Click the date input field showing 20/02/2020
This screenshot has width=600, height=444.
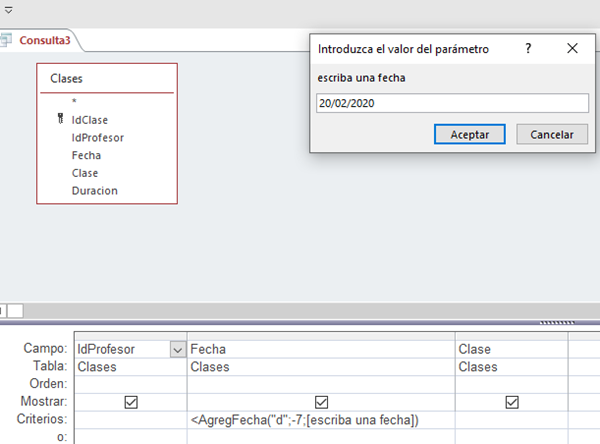[452, 103]
